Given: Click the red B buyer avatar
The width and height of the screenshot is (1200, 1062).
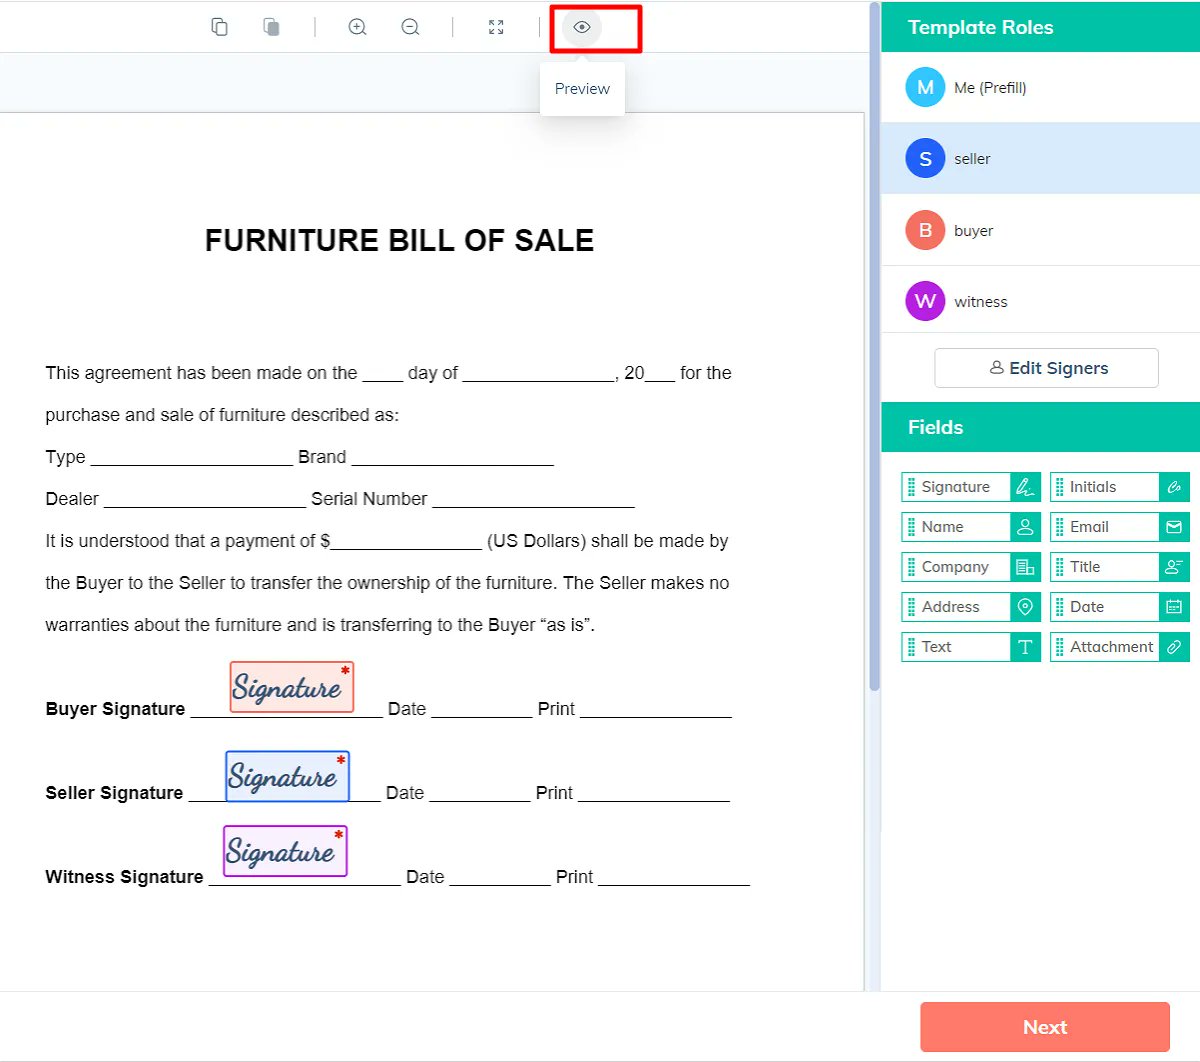Looking at the screenshot, I should click(925, 230).
